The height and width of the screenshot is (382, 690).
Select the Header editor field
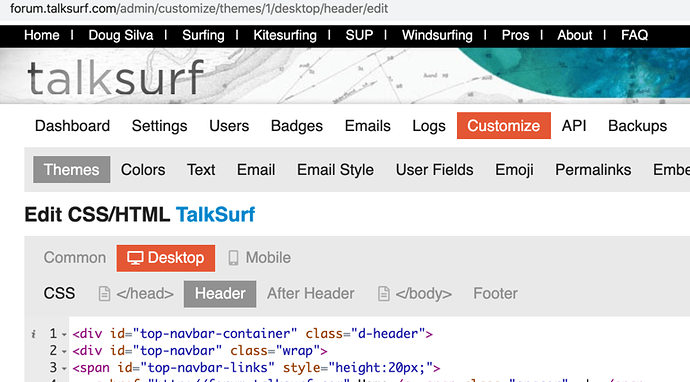[x=220, y=294]
